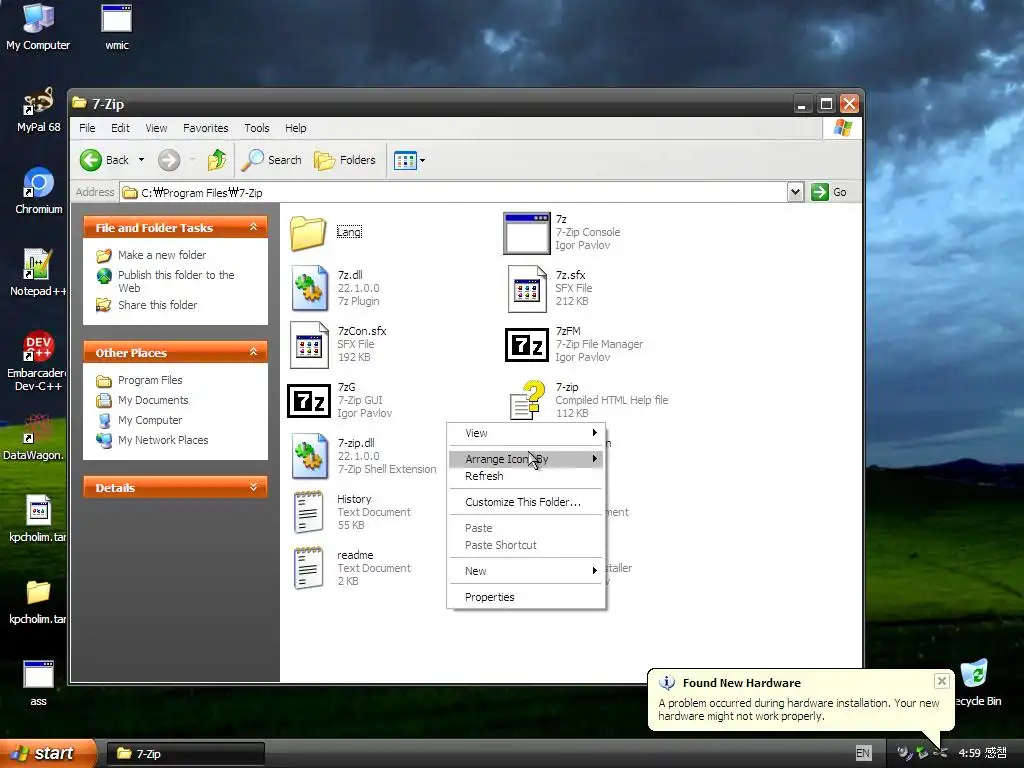
Task: Click the Up folder toolbar icon
Action: [217, 160]
